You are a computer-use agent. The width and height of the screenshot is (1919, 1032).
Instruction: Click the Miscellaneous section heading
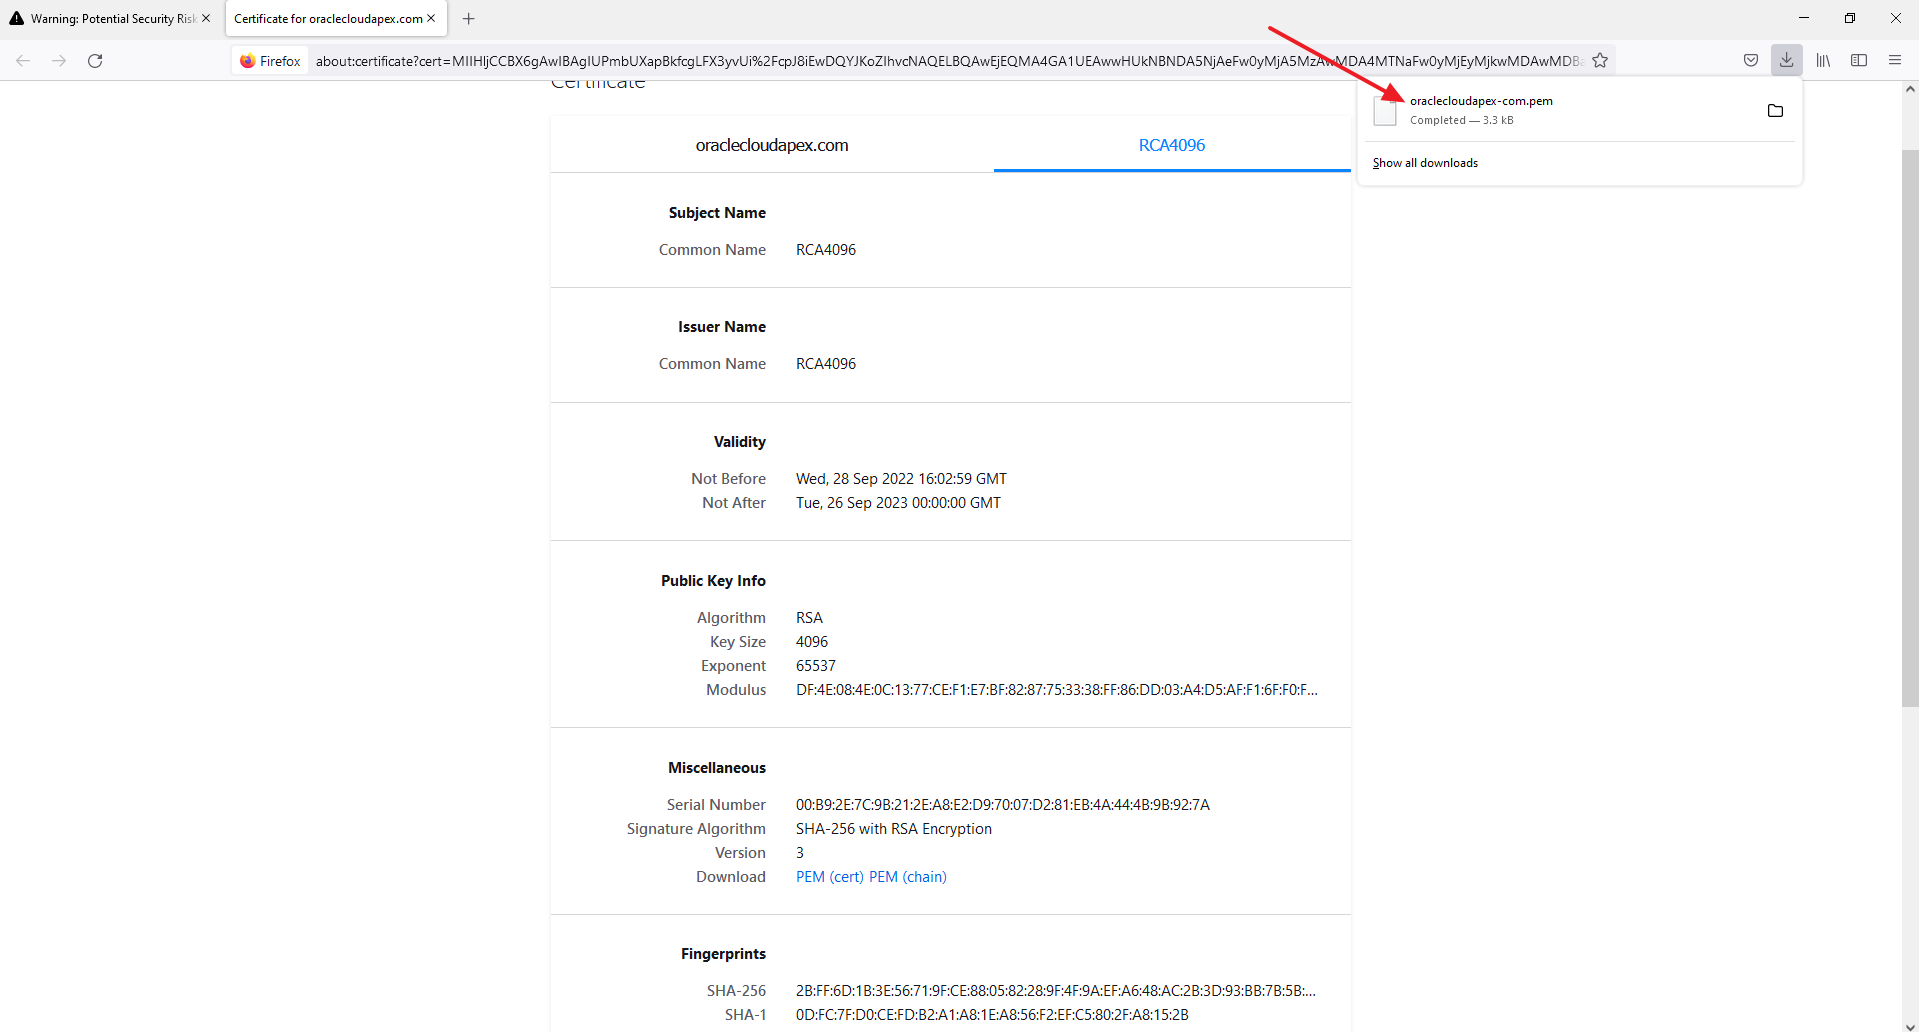(717, 768)
